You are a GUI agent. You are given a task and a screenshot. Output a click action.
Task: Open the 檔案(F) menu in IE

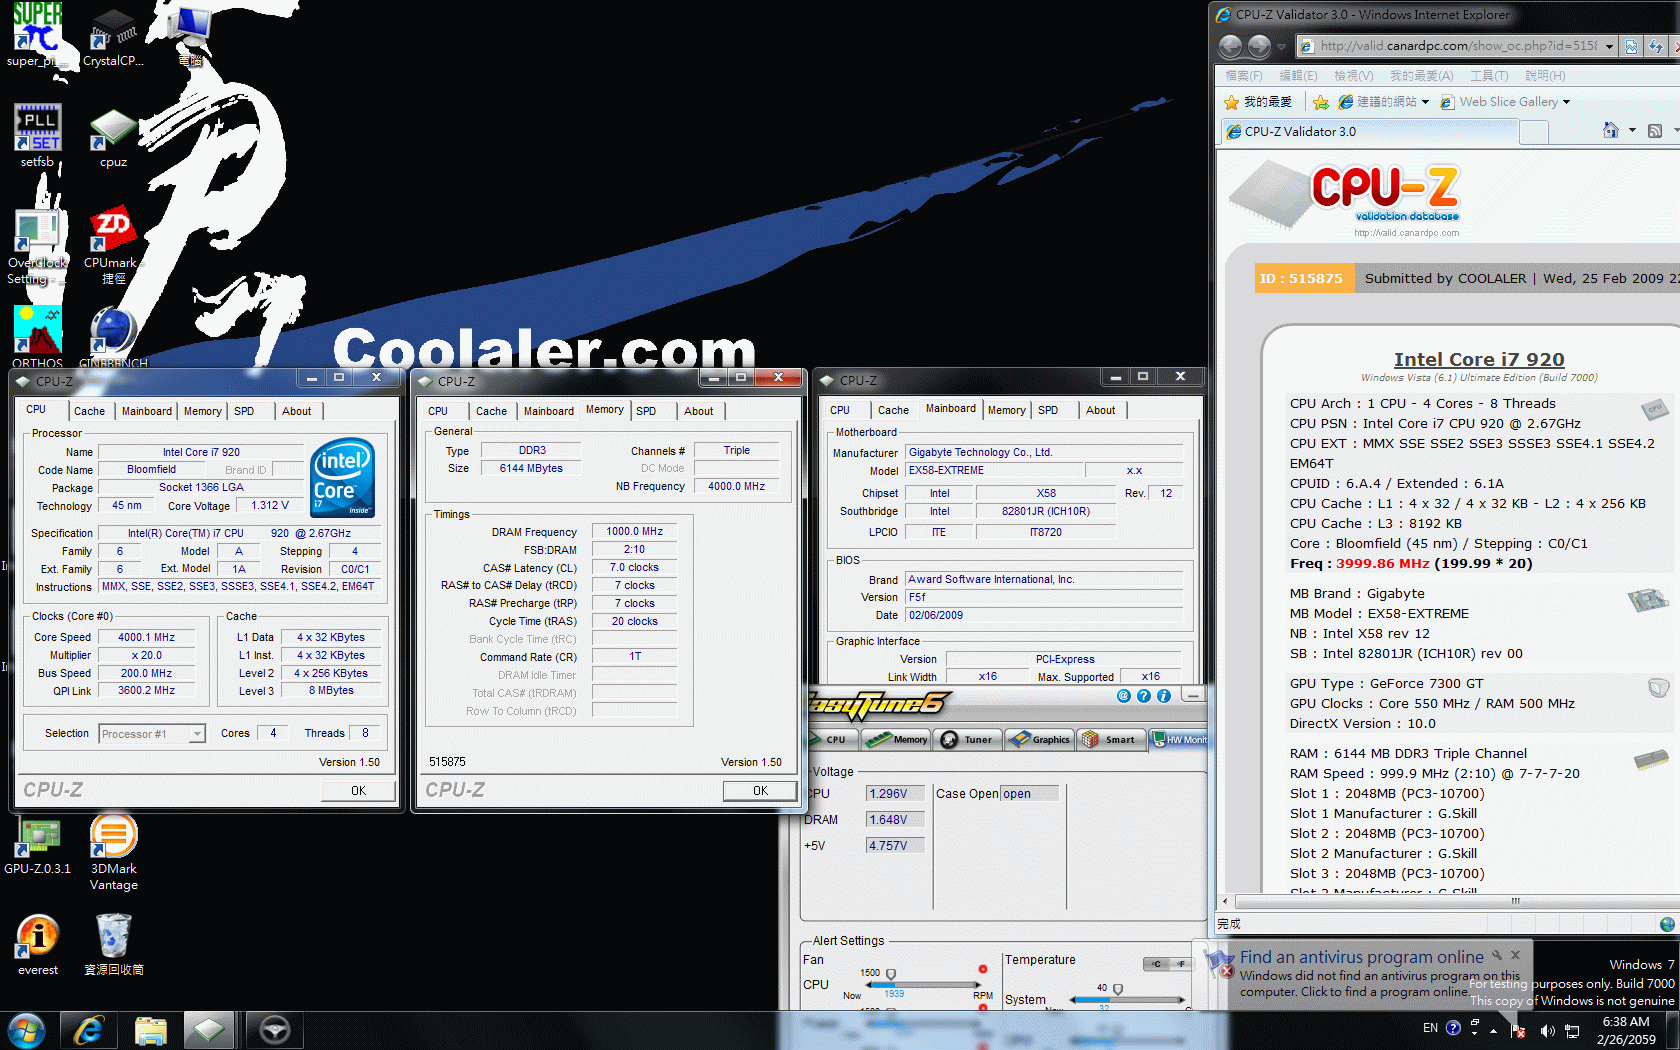coord(1243,76)
